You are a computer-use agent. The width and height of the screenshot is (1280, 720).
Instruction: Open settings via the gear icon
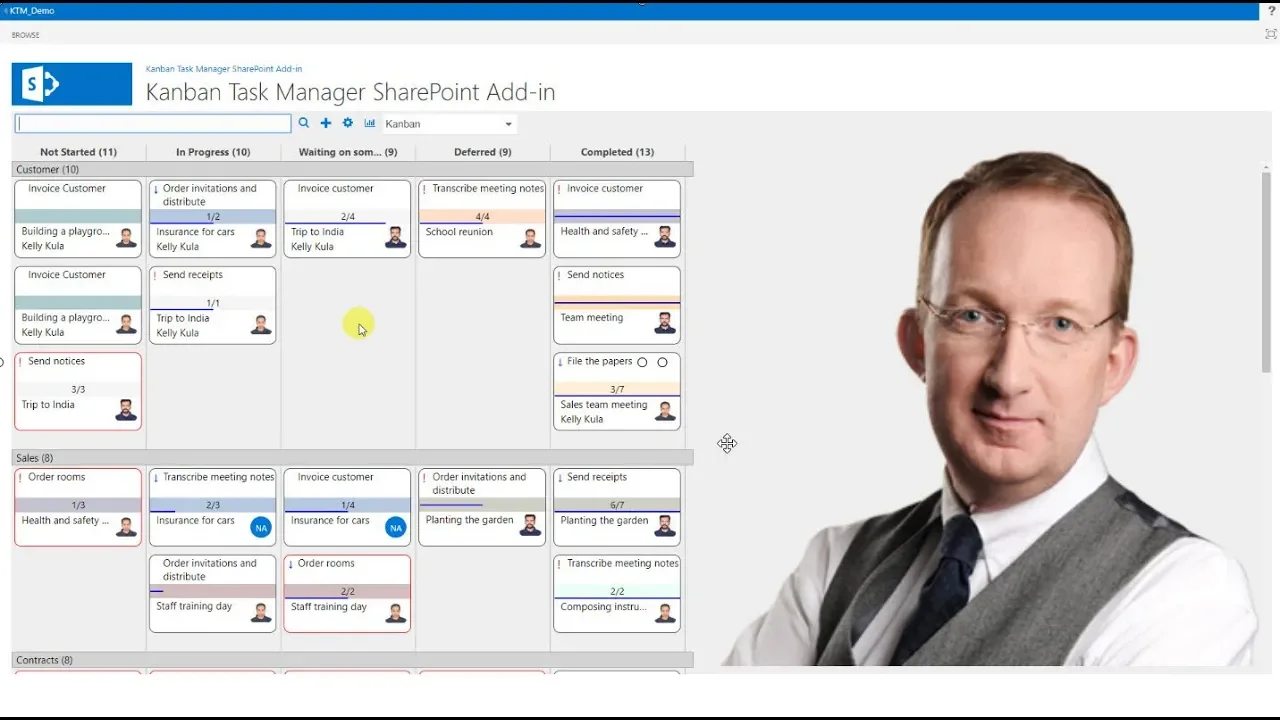click(x=348, y=123)
